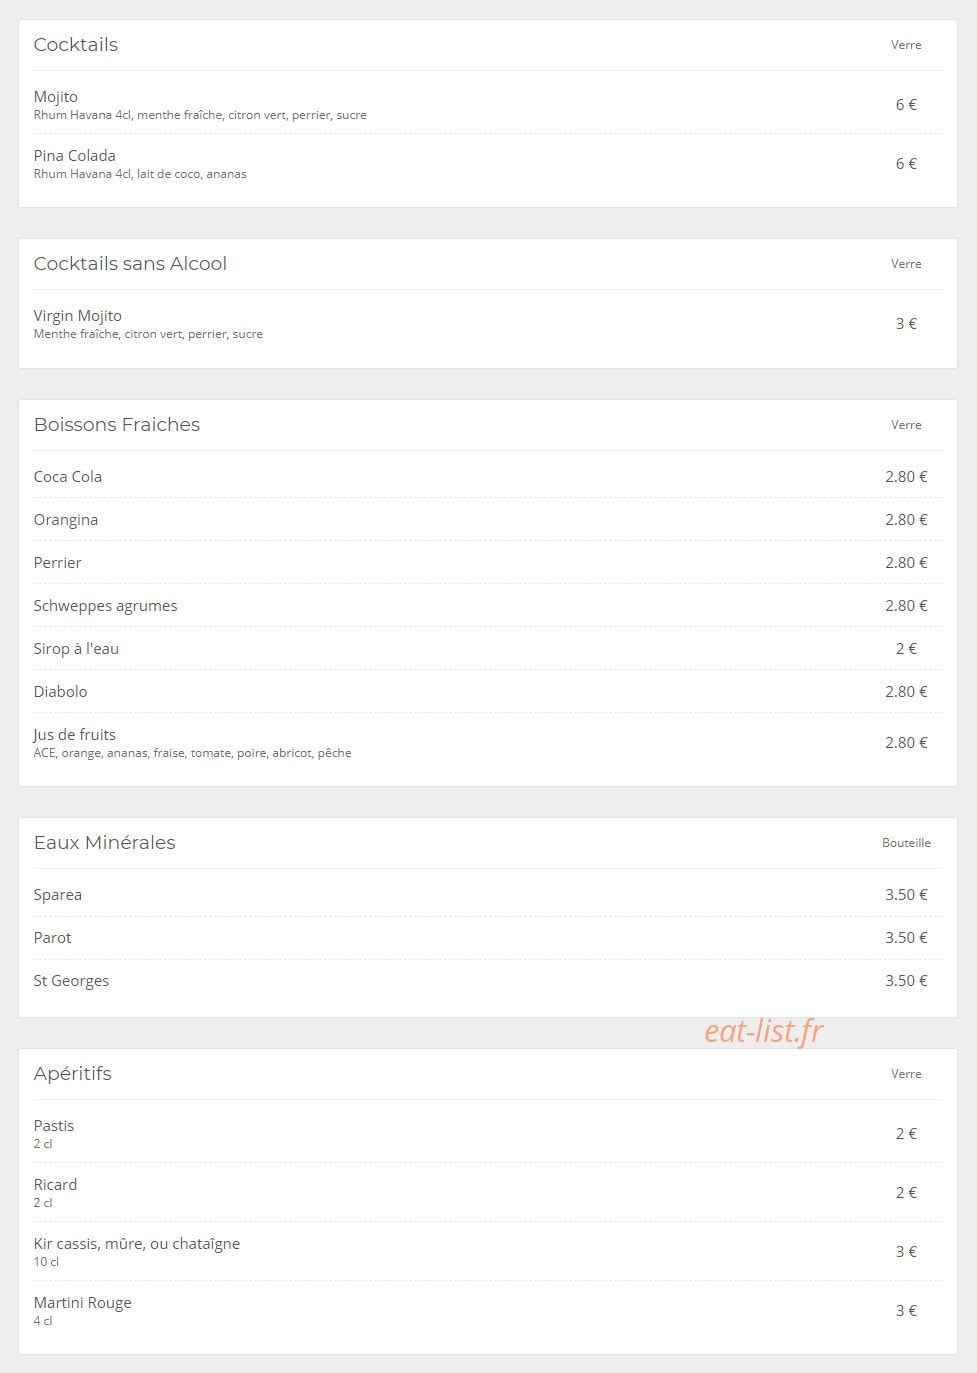Open the Cocktails section heading

76,45
